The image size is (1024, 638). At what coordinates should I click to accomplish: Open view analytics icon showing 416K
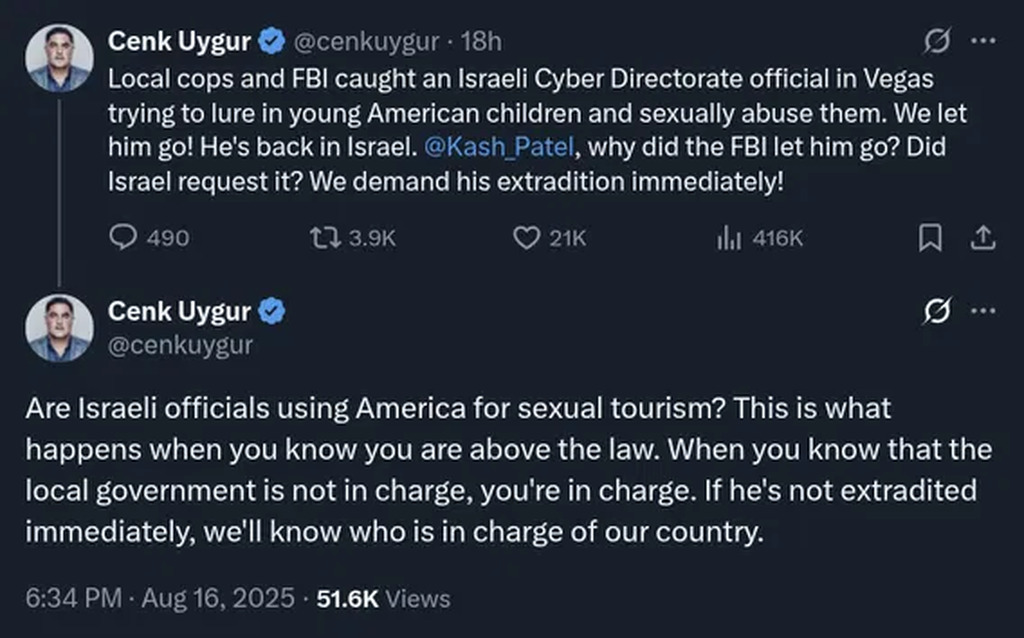point(728,238)
